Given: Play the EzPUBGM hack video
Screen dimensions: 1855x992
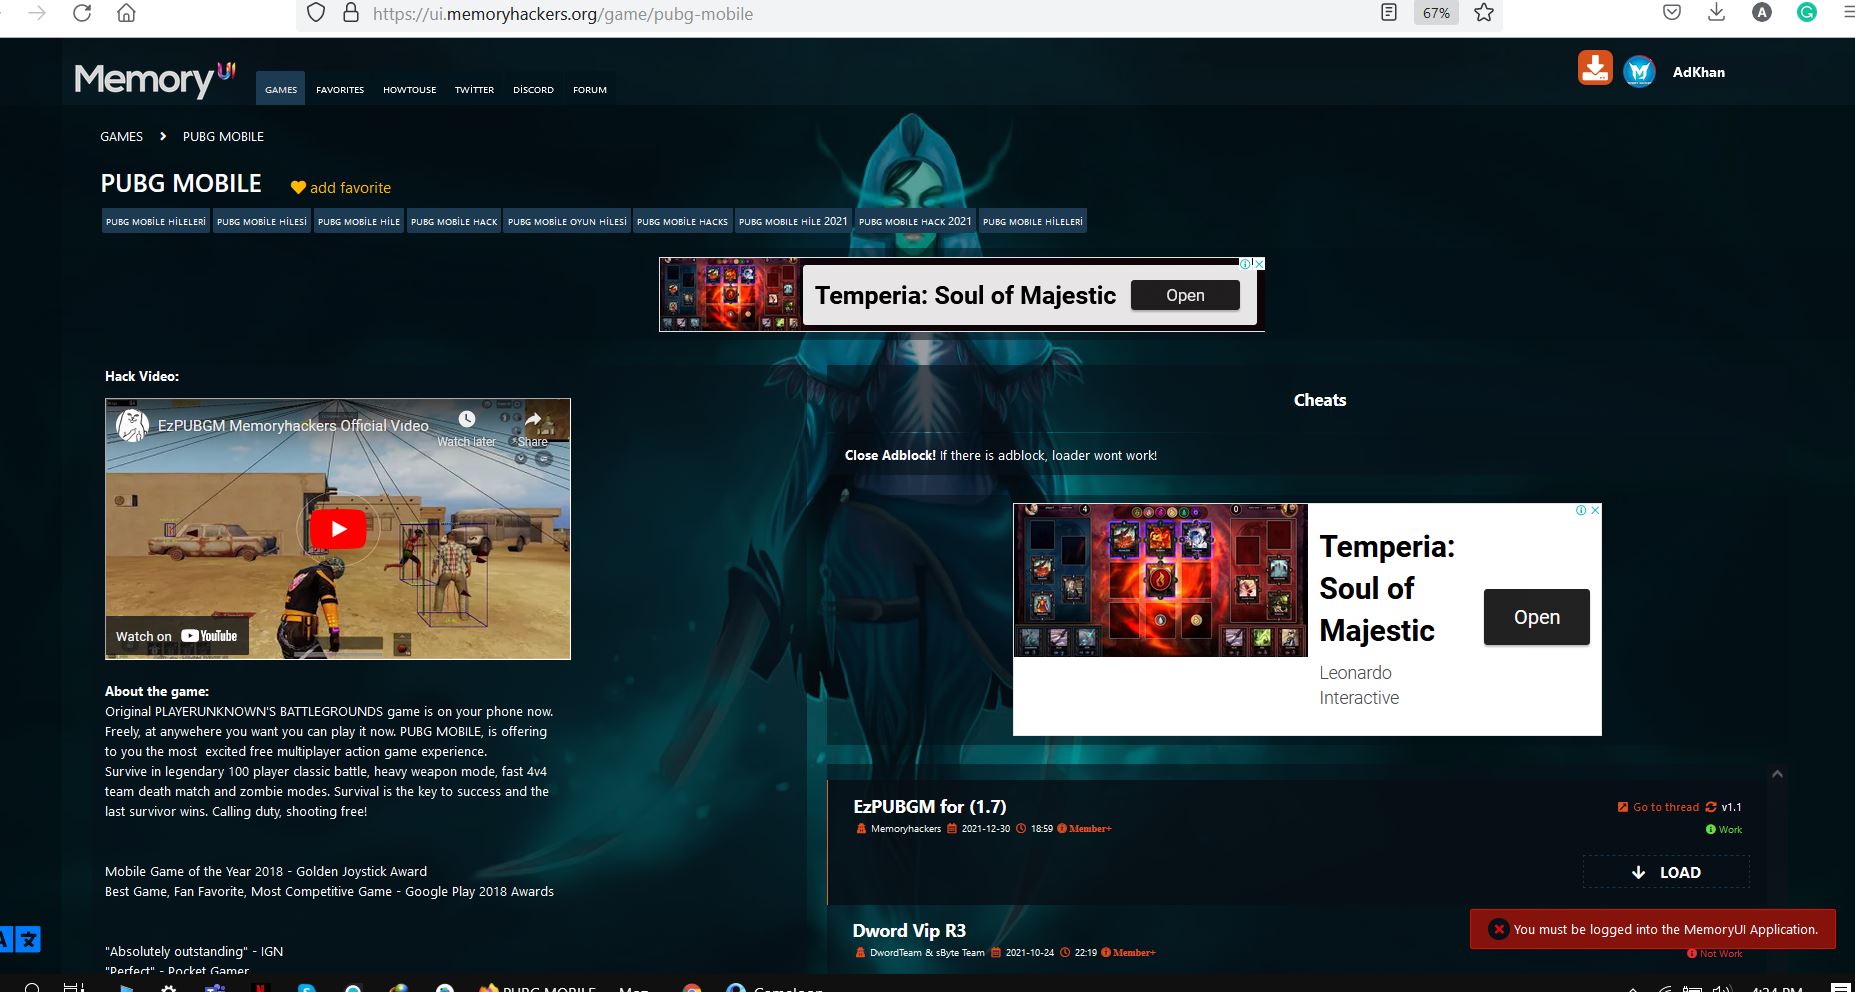Looking at the screenshot, I should pyautogui.click(x=338, y=529).
